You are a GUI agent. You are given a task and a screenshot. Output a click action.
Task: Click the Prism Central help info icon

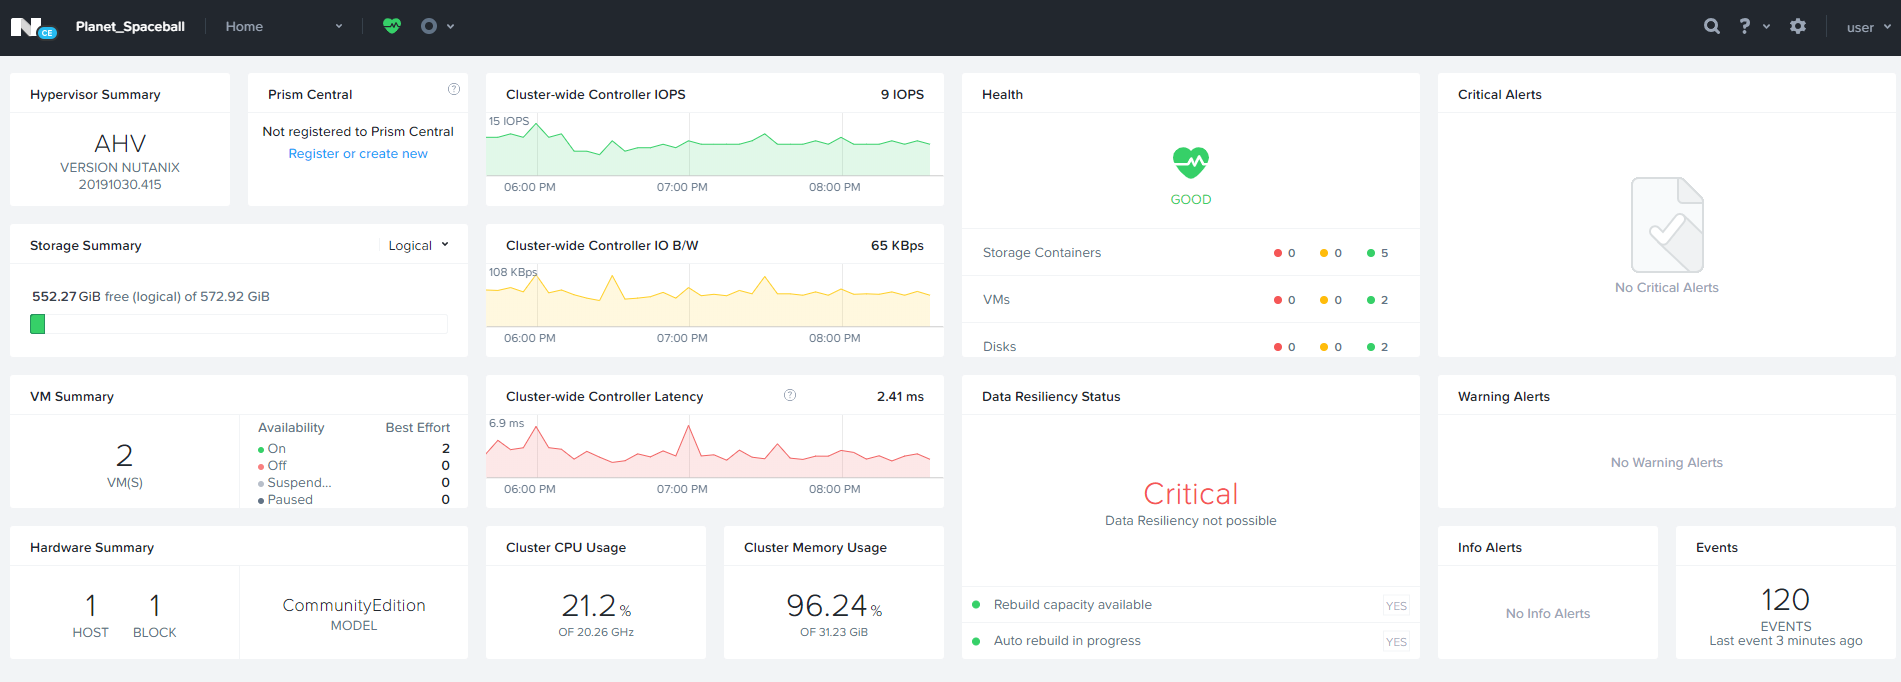click(x=454, y=89)
